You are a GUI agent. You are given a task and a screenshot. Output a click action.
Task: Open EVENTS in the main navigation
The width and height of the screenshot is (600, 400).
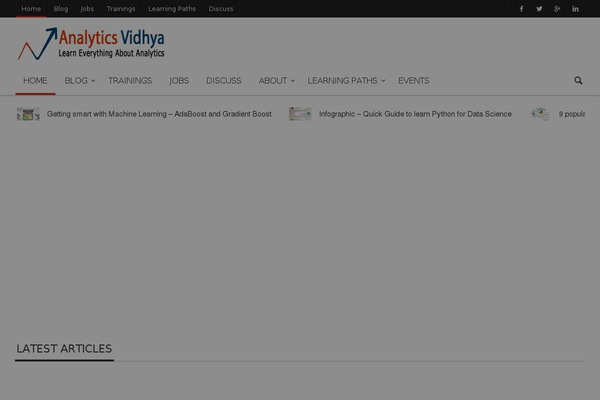click(414, 81)
